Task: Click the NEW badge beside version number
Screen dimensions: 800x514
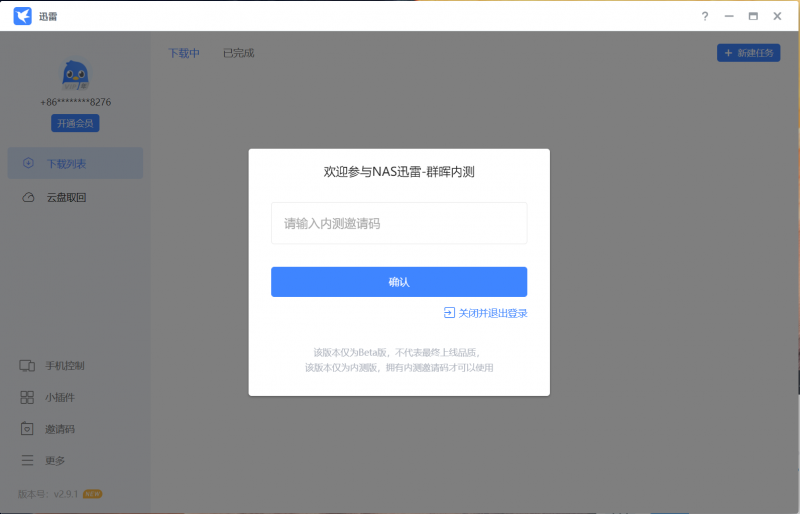Action: 93,493
